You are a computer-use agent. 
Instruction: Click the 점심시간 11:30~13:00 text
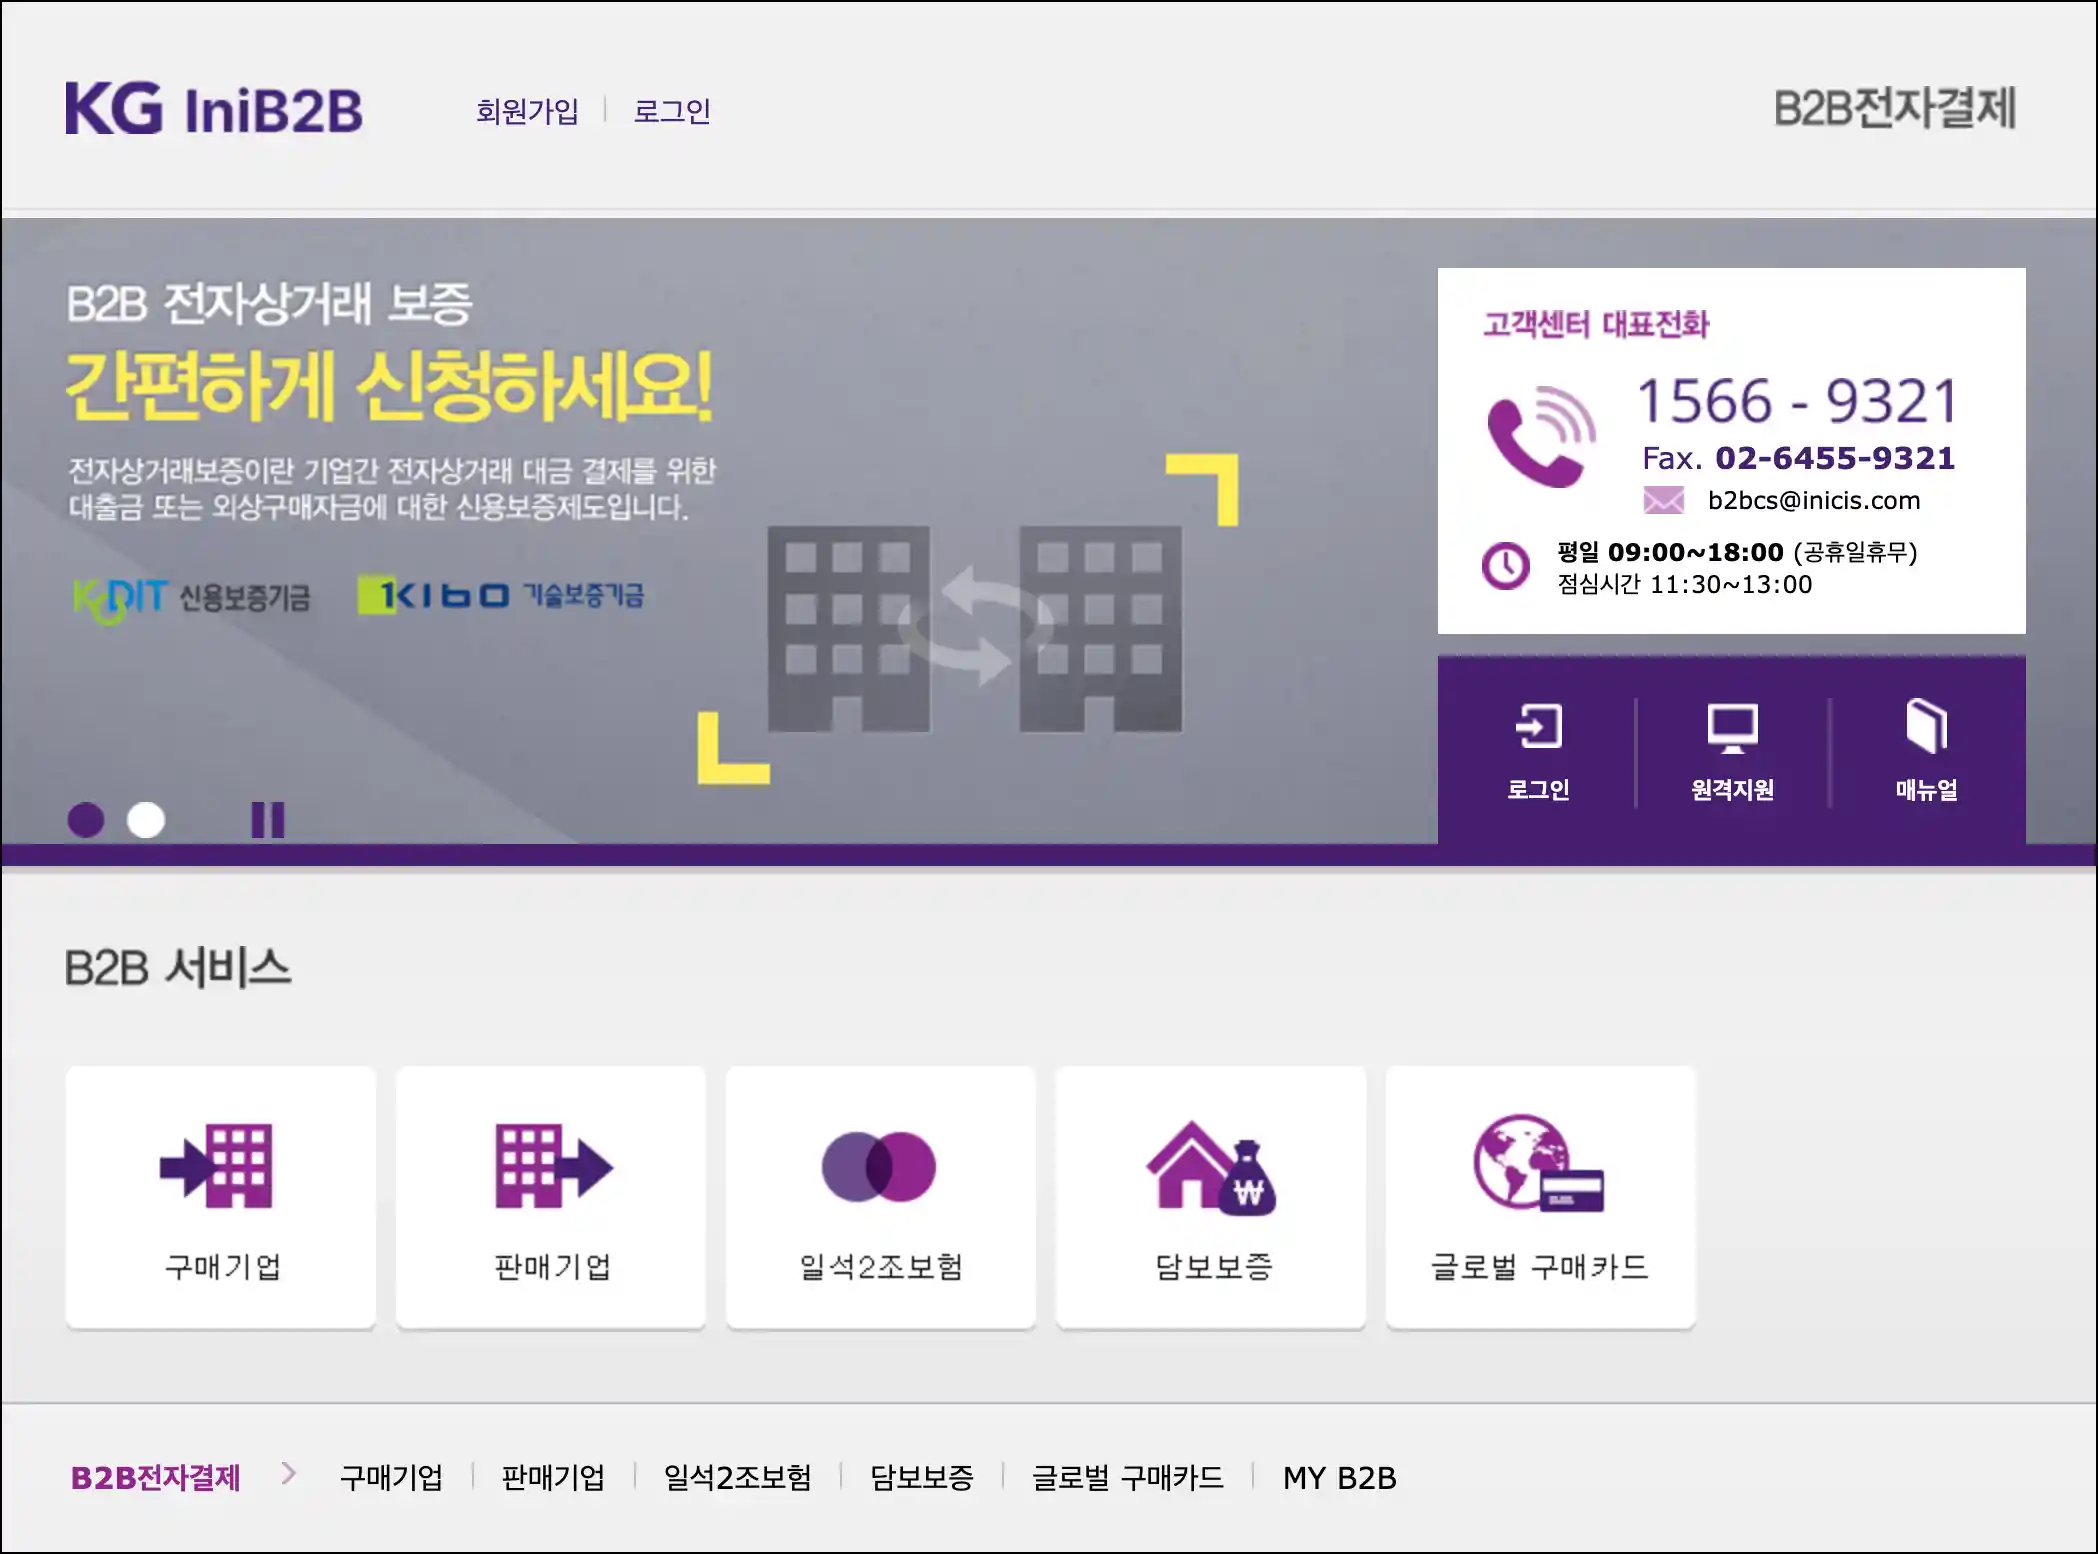coord(1685,584)
